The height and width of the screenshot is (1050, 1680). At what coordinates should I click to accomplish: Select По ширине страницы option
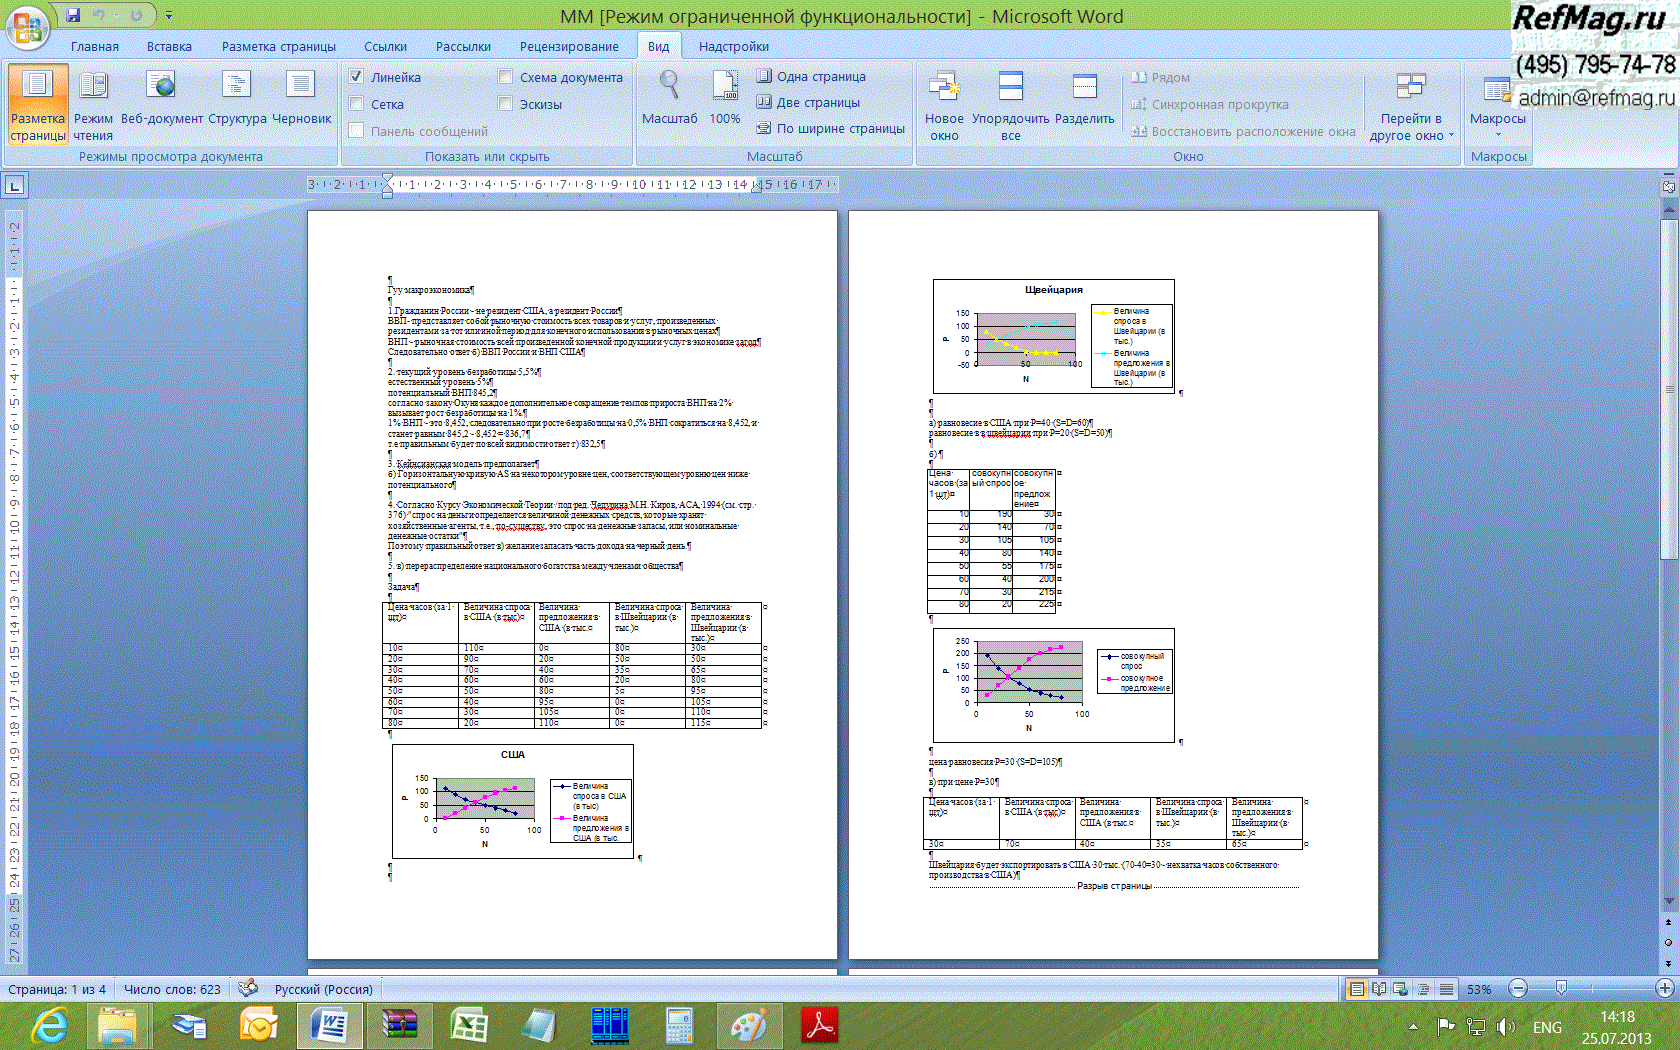click(x=831, y=128)
